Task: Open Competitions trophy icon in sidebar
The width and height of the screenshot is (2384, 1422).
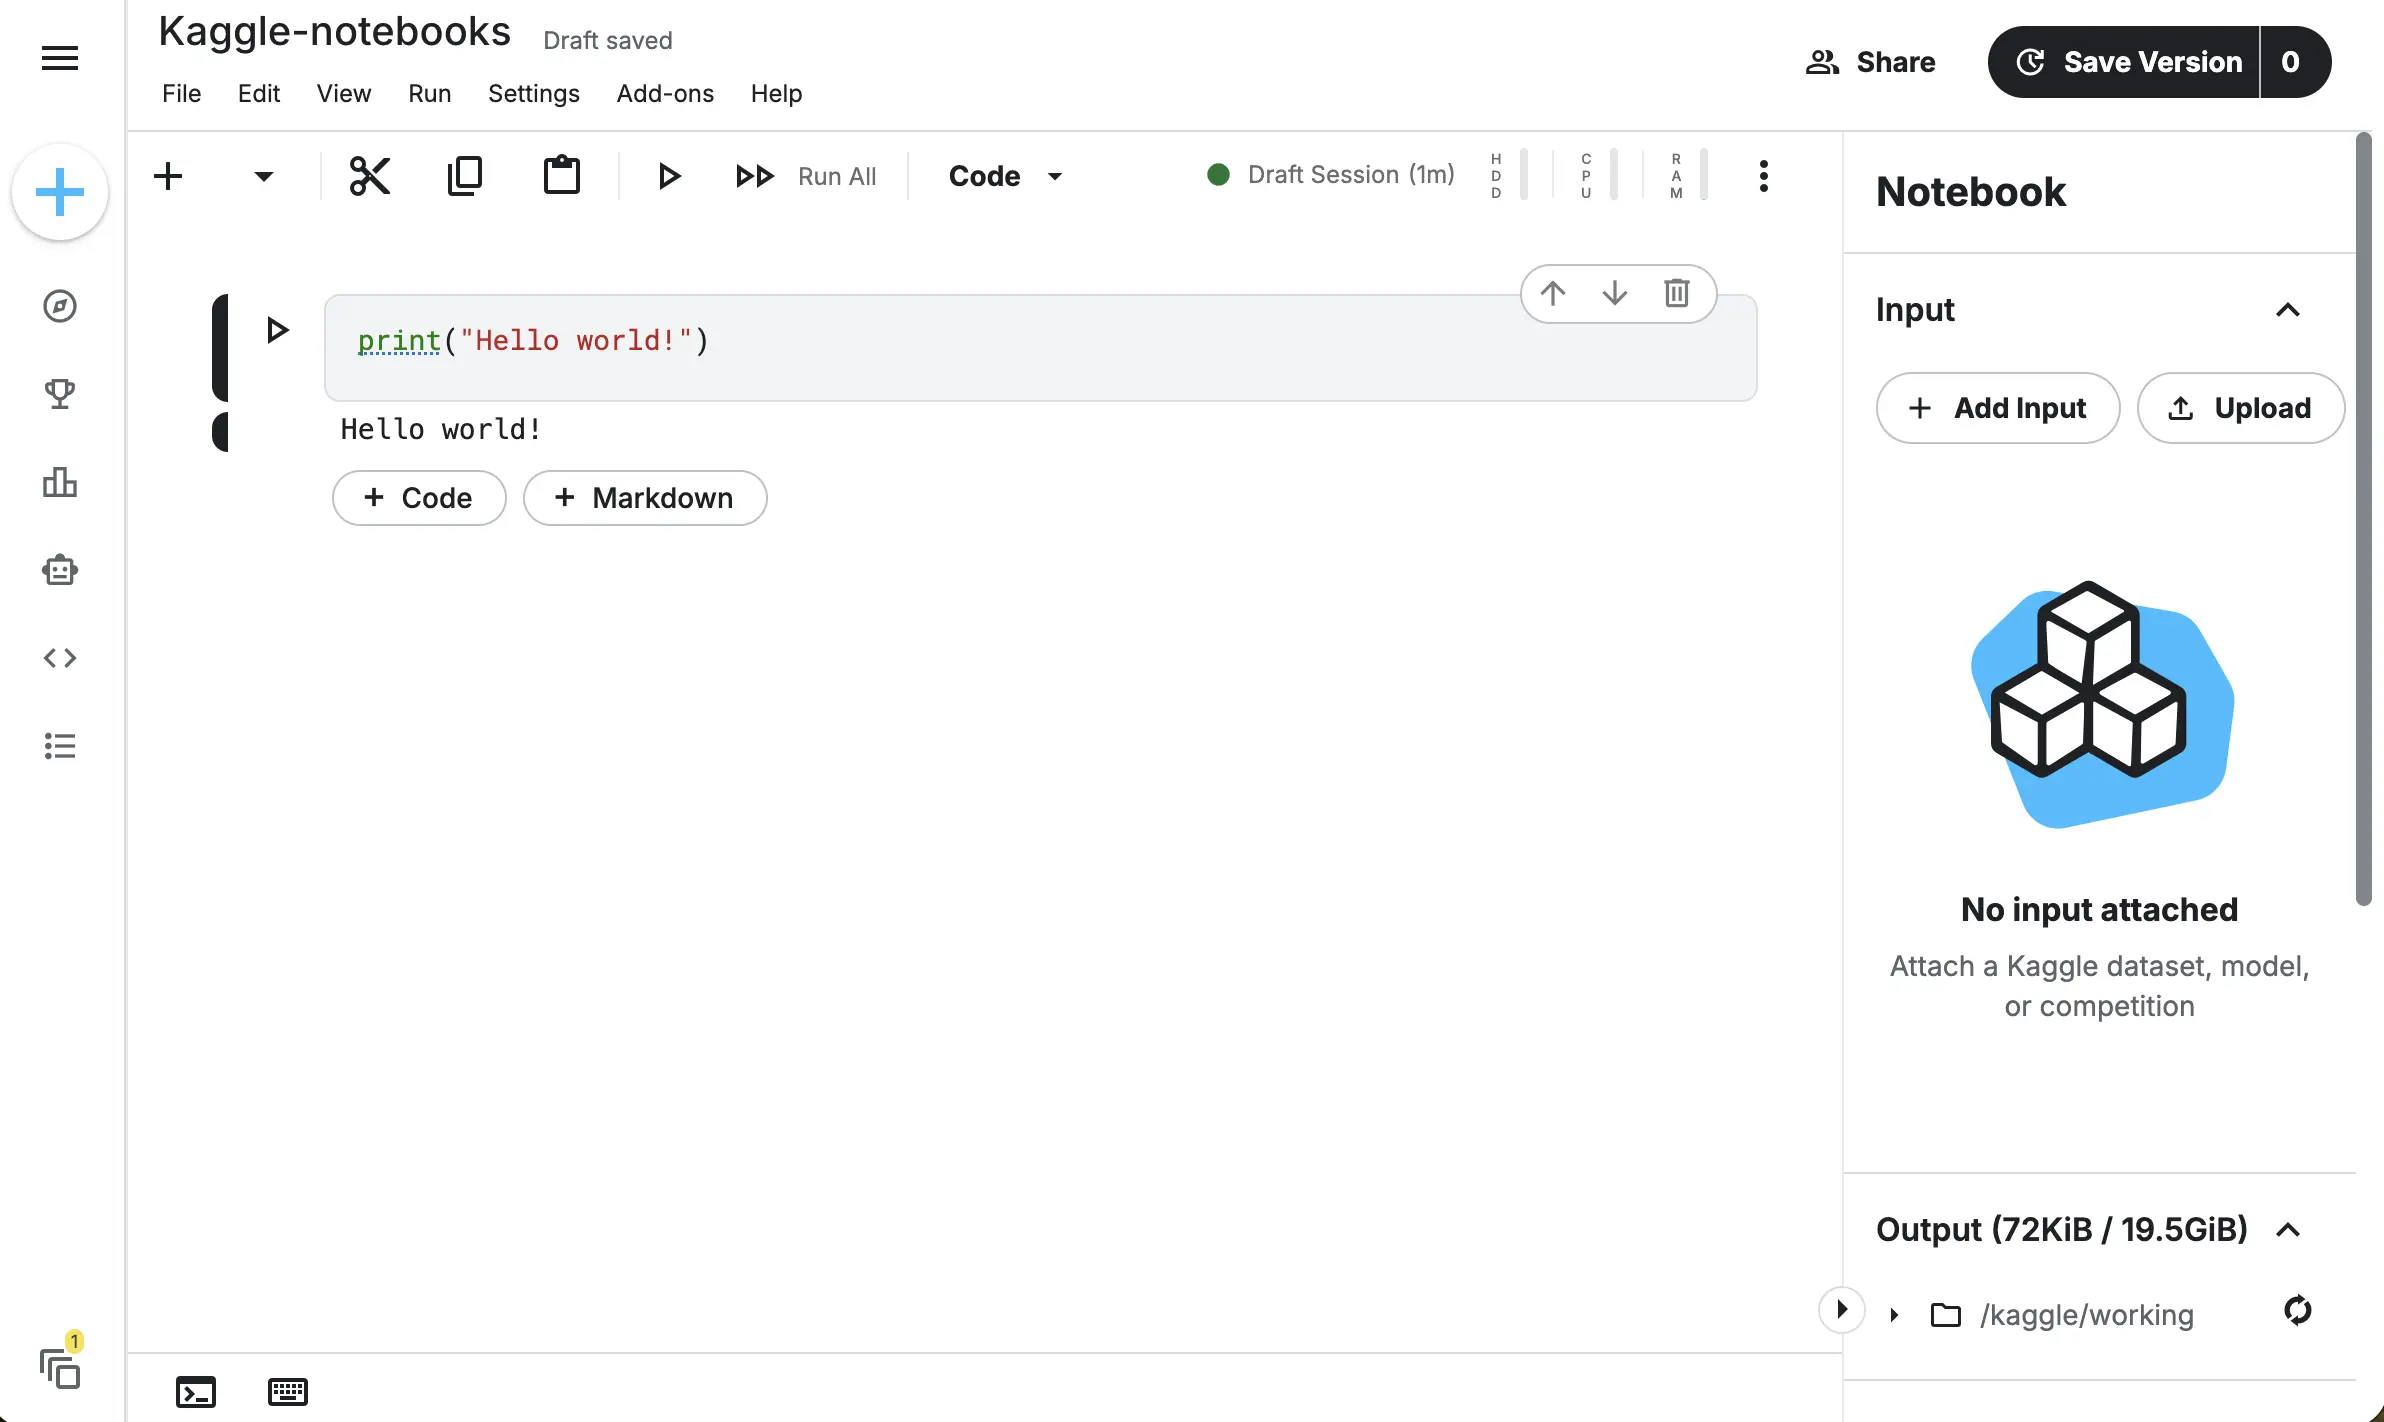Action: 60,394
